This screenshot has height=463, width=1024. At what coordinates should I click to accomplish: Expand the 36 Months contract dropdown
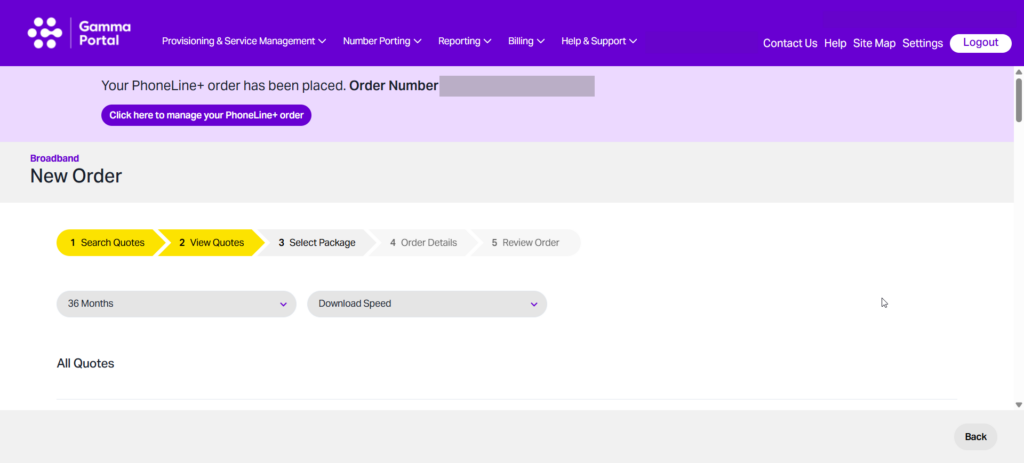(x=176, y=304)
